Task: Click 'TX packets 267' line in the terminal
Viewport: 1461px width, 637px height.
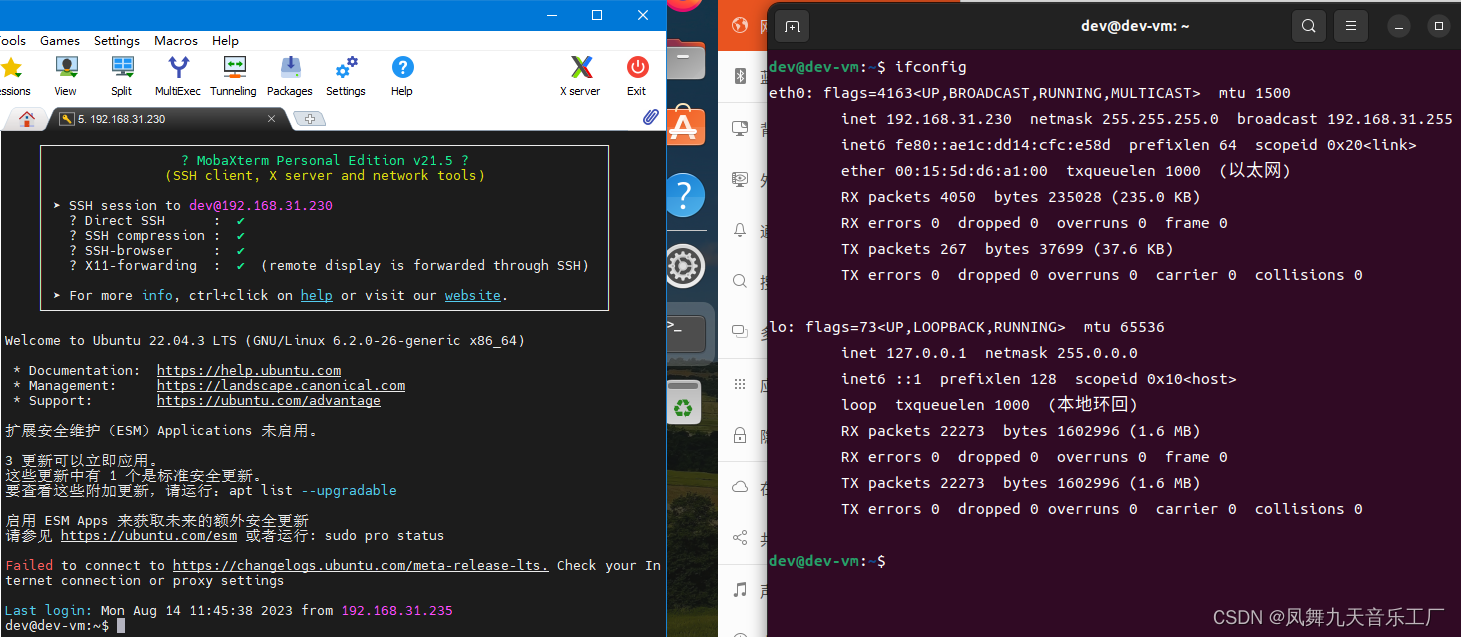Action: 1007,249
